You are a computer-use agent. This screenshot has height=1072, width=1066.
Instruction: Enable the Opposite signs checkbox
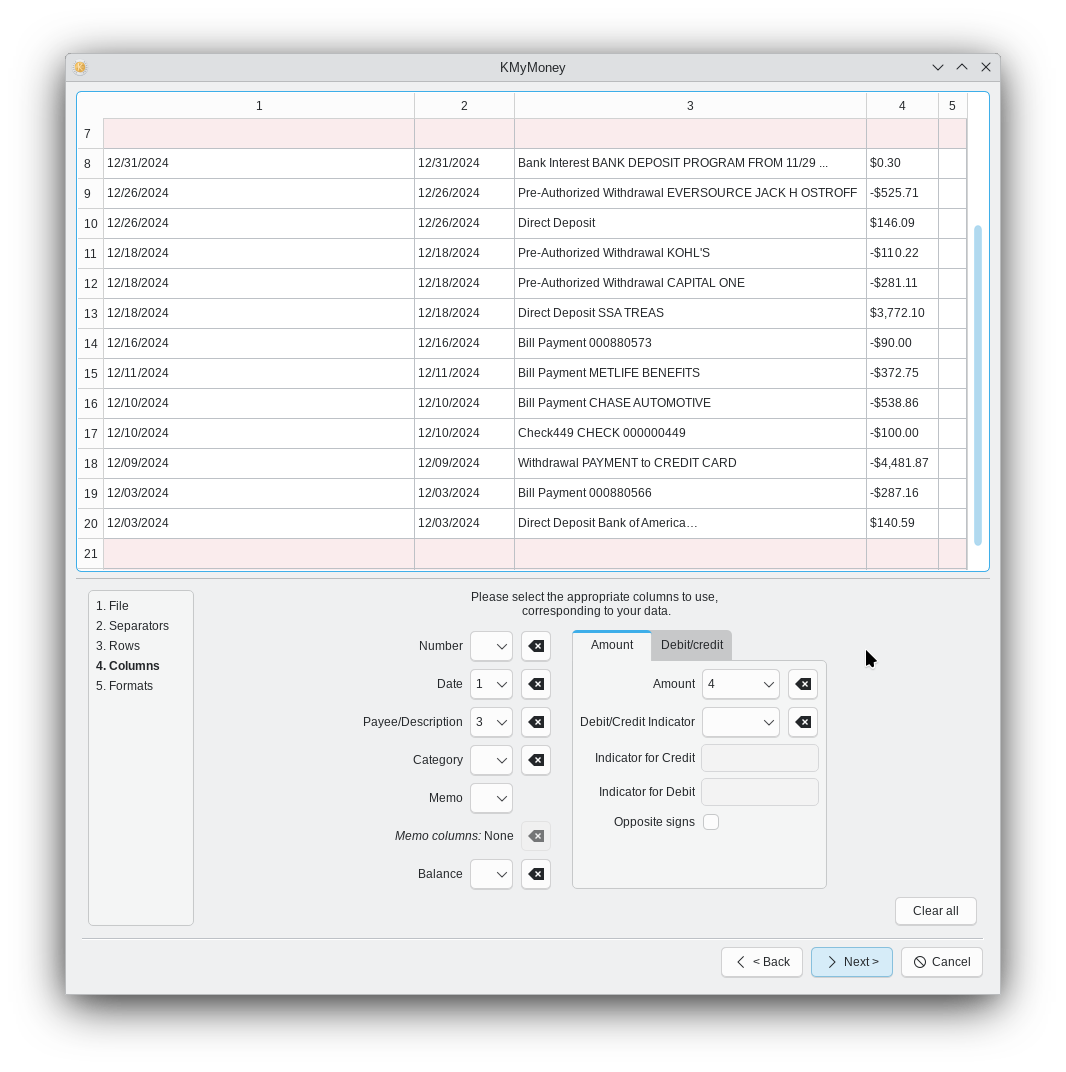point(711,821)
